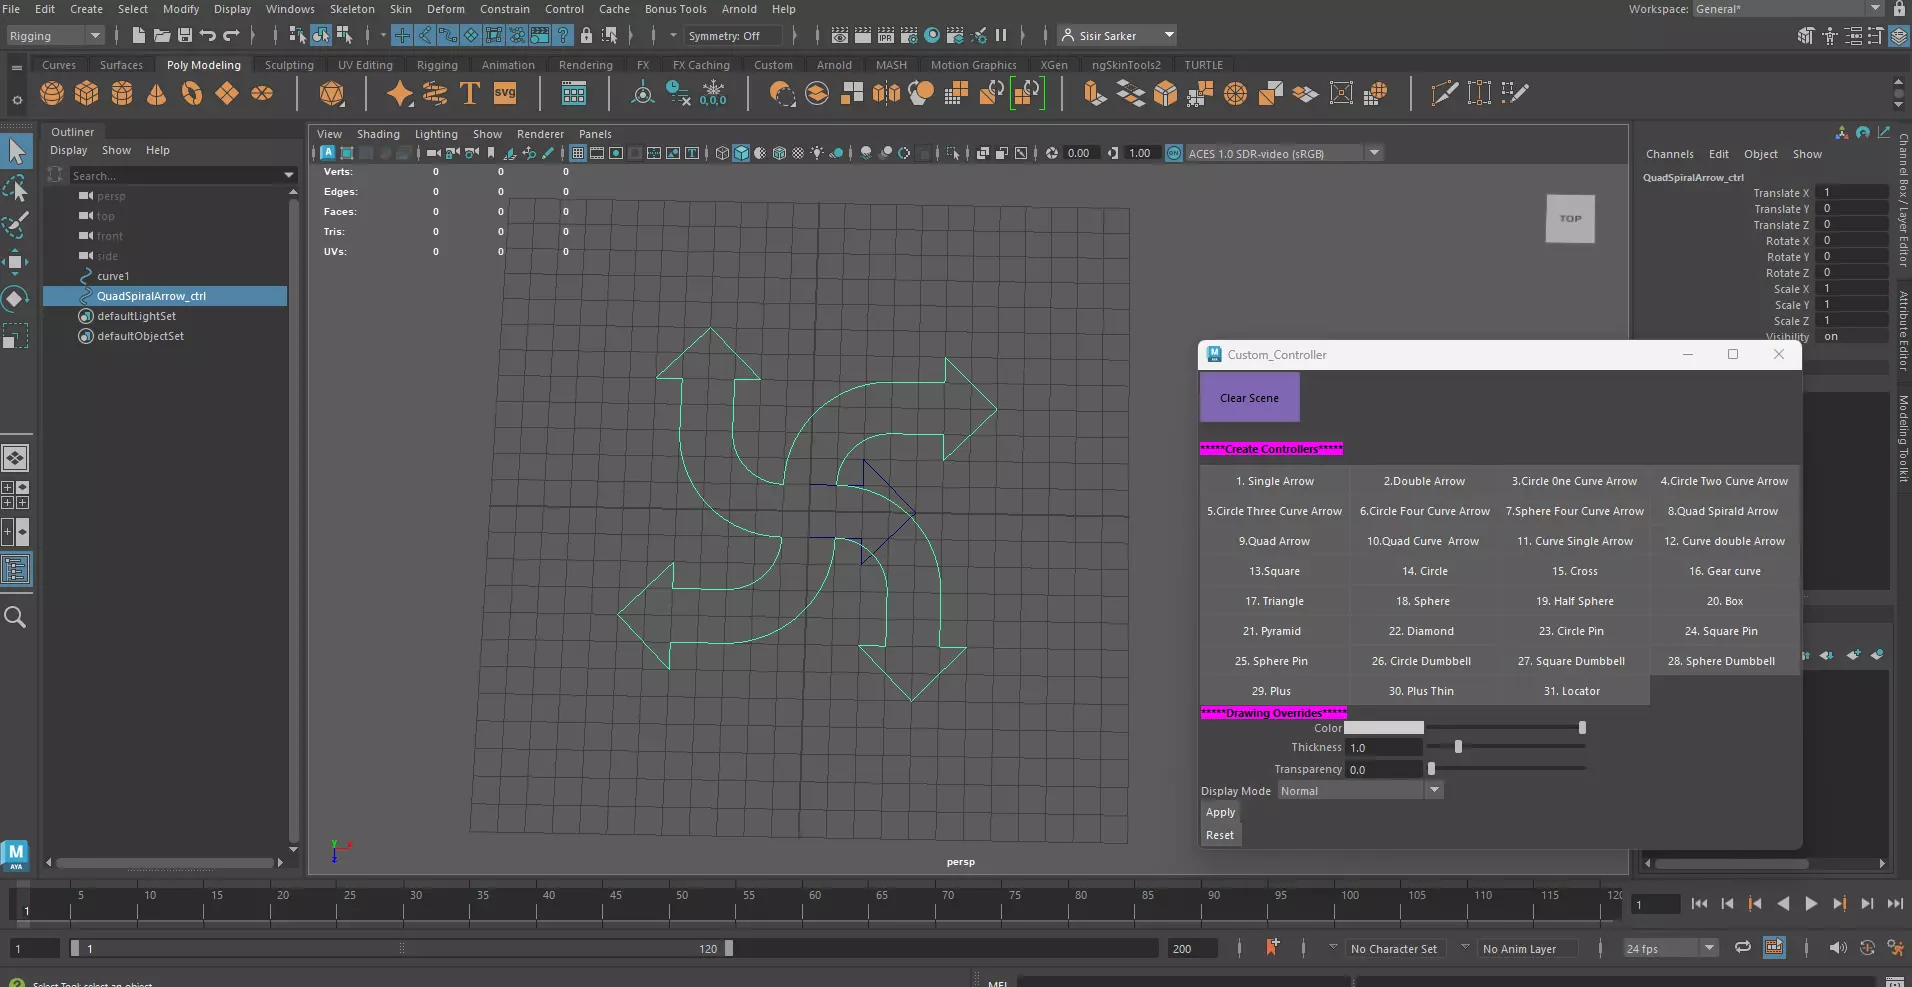Toggle the timeline sound speaker button
The height and width of the screenshot is (987, 1912).
point(1838,947)
